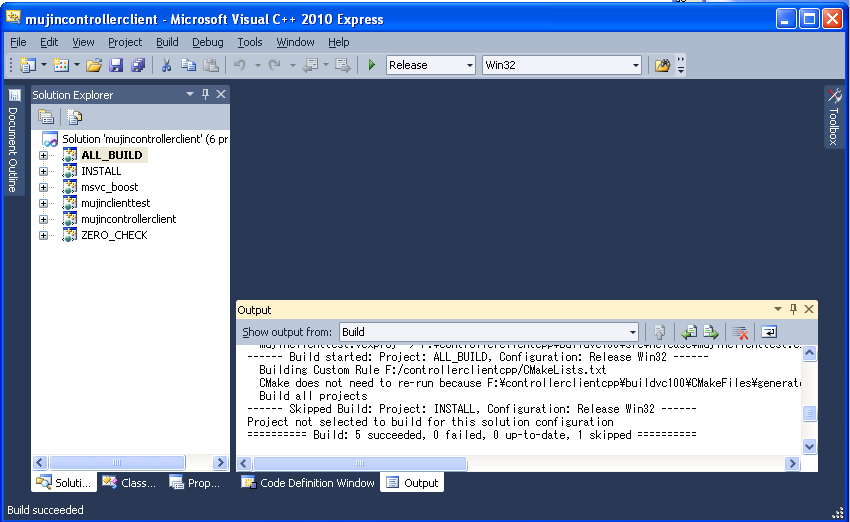850x522 pixels.
Task: Start debugging with the green play icon
Action: coord(372,65)
